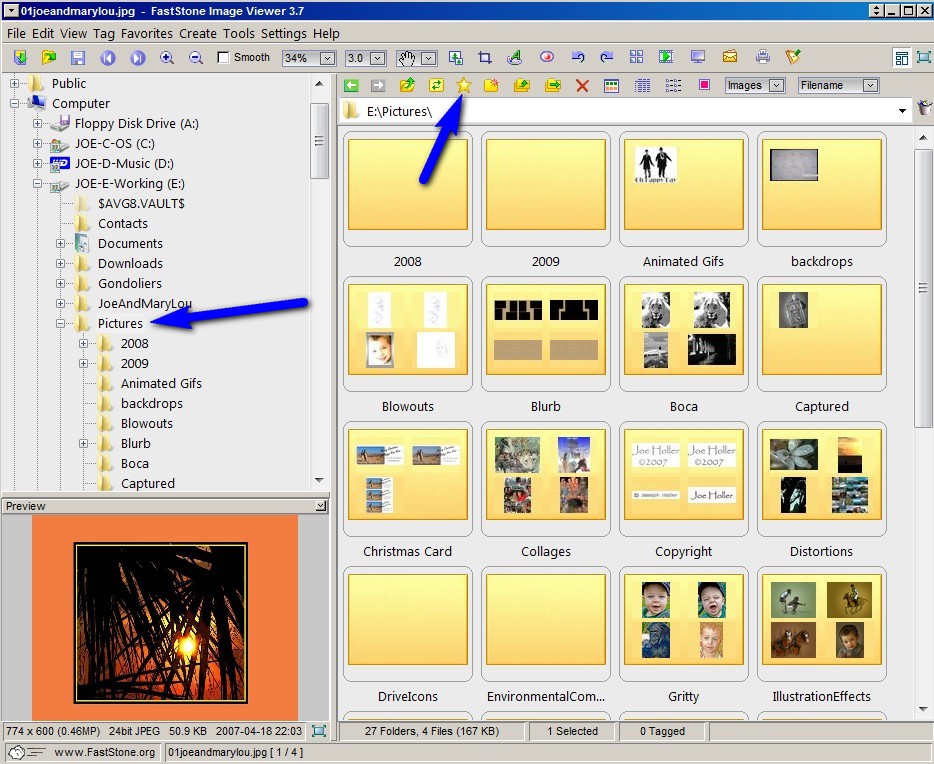This screenshot has width=934, height=764.
Task: Toggle fit-to-window icon in preview status bar
Action: (319, 731)
